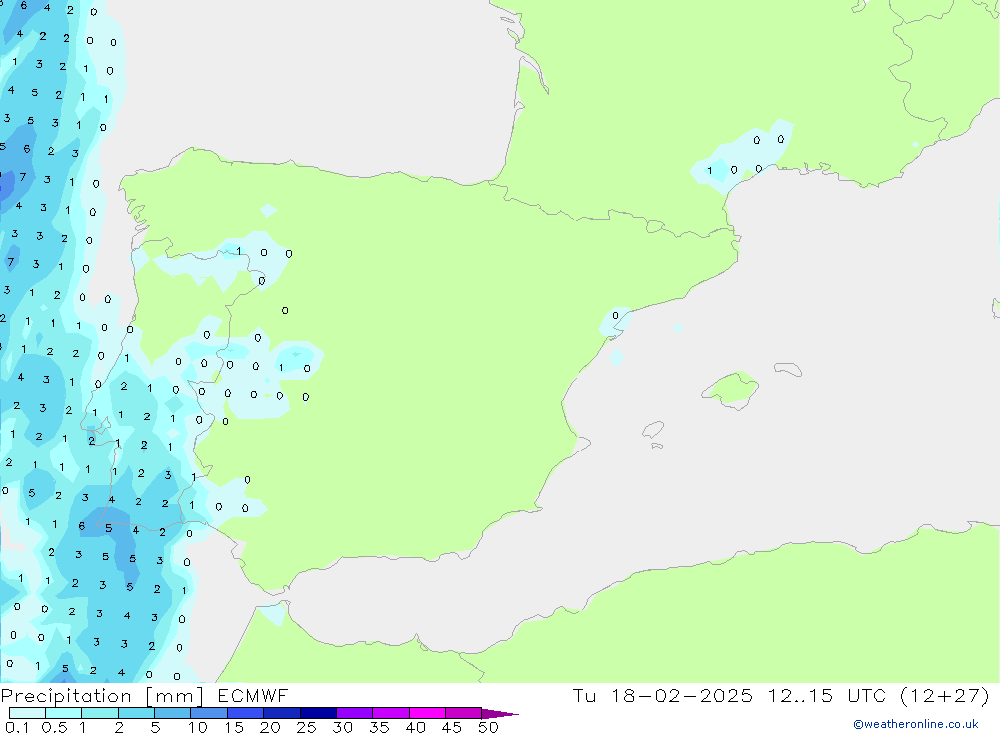1000x733 pixels.
Task: Click the 25–30 mm dark blue legend box
Action: tap(318, 713)
